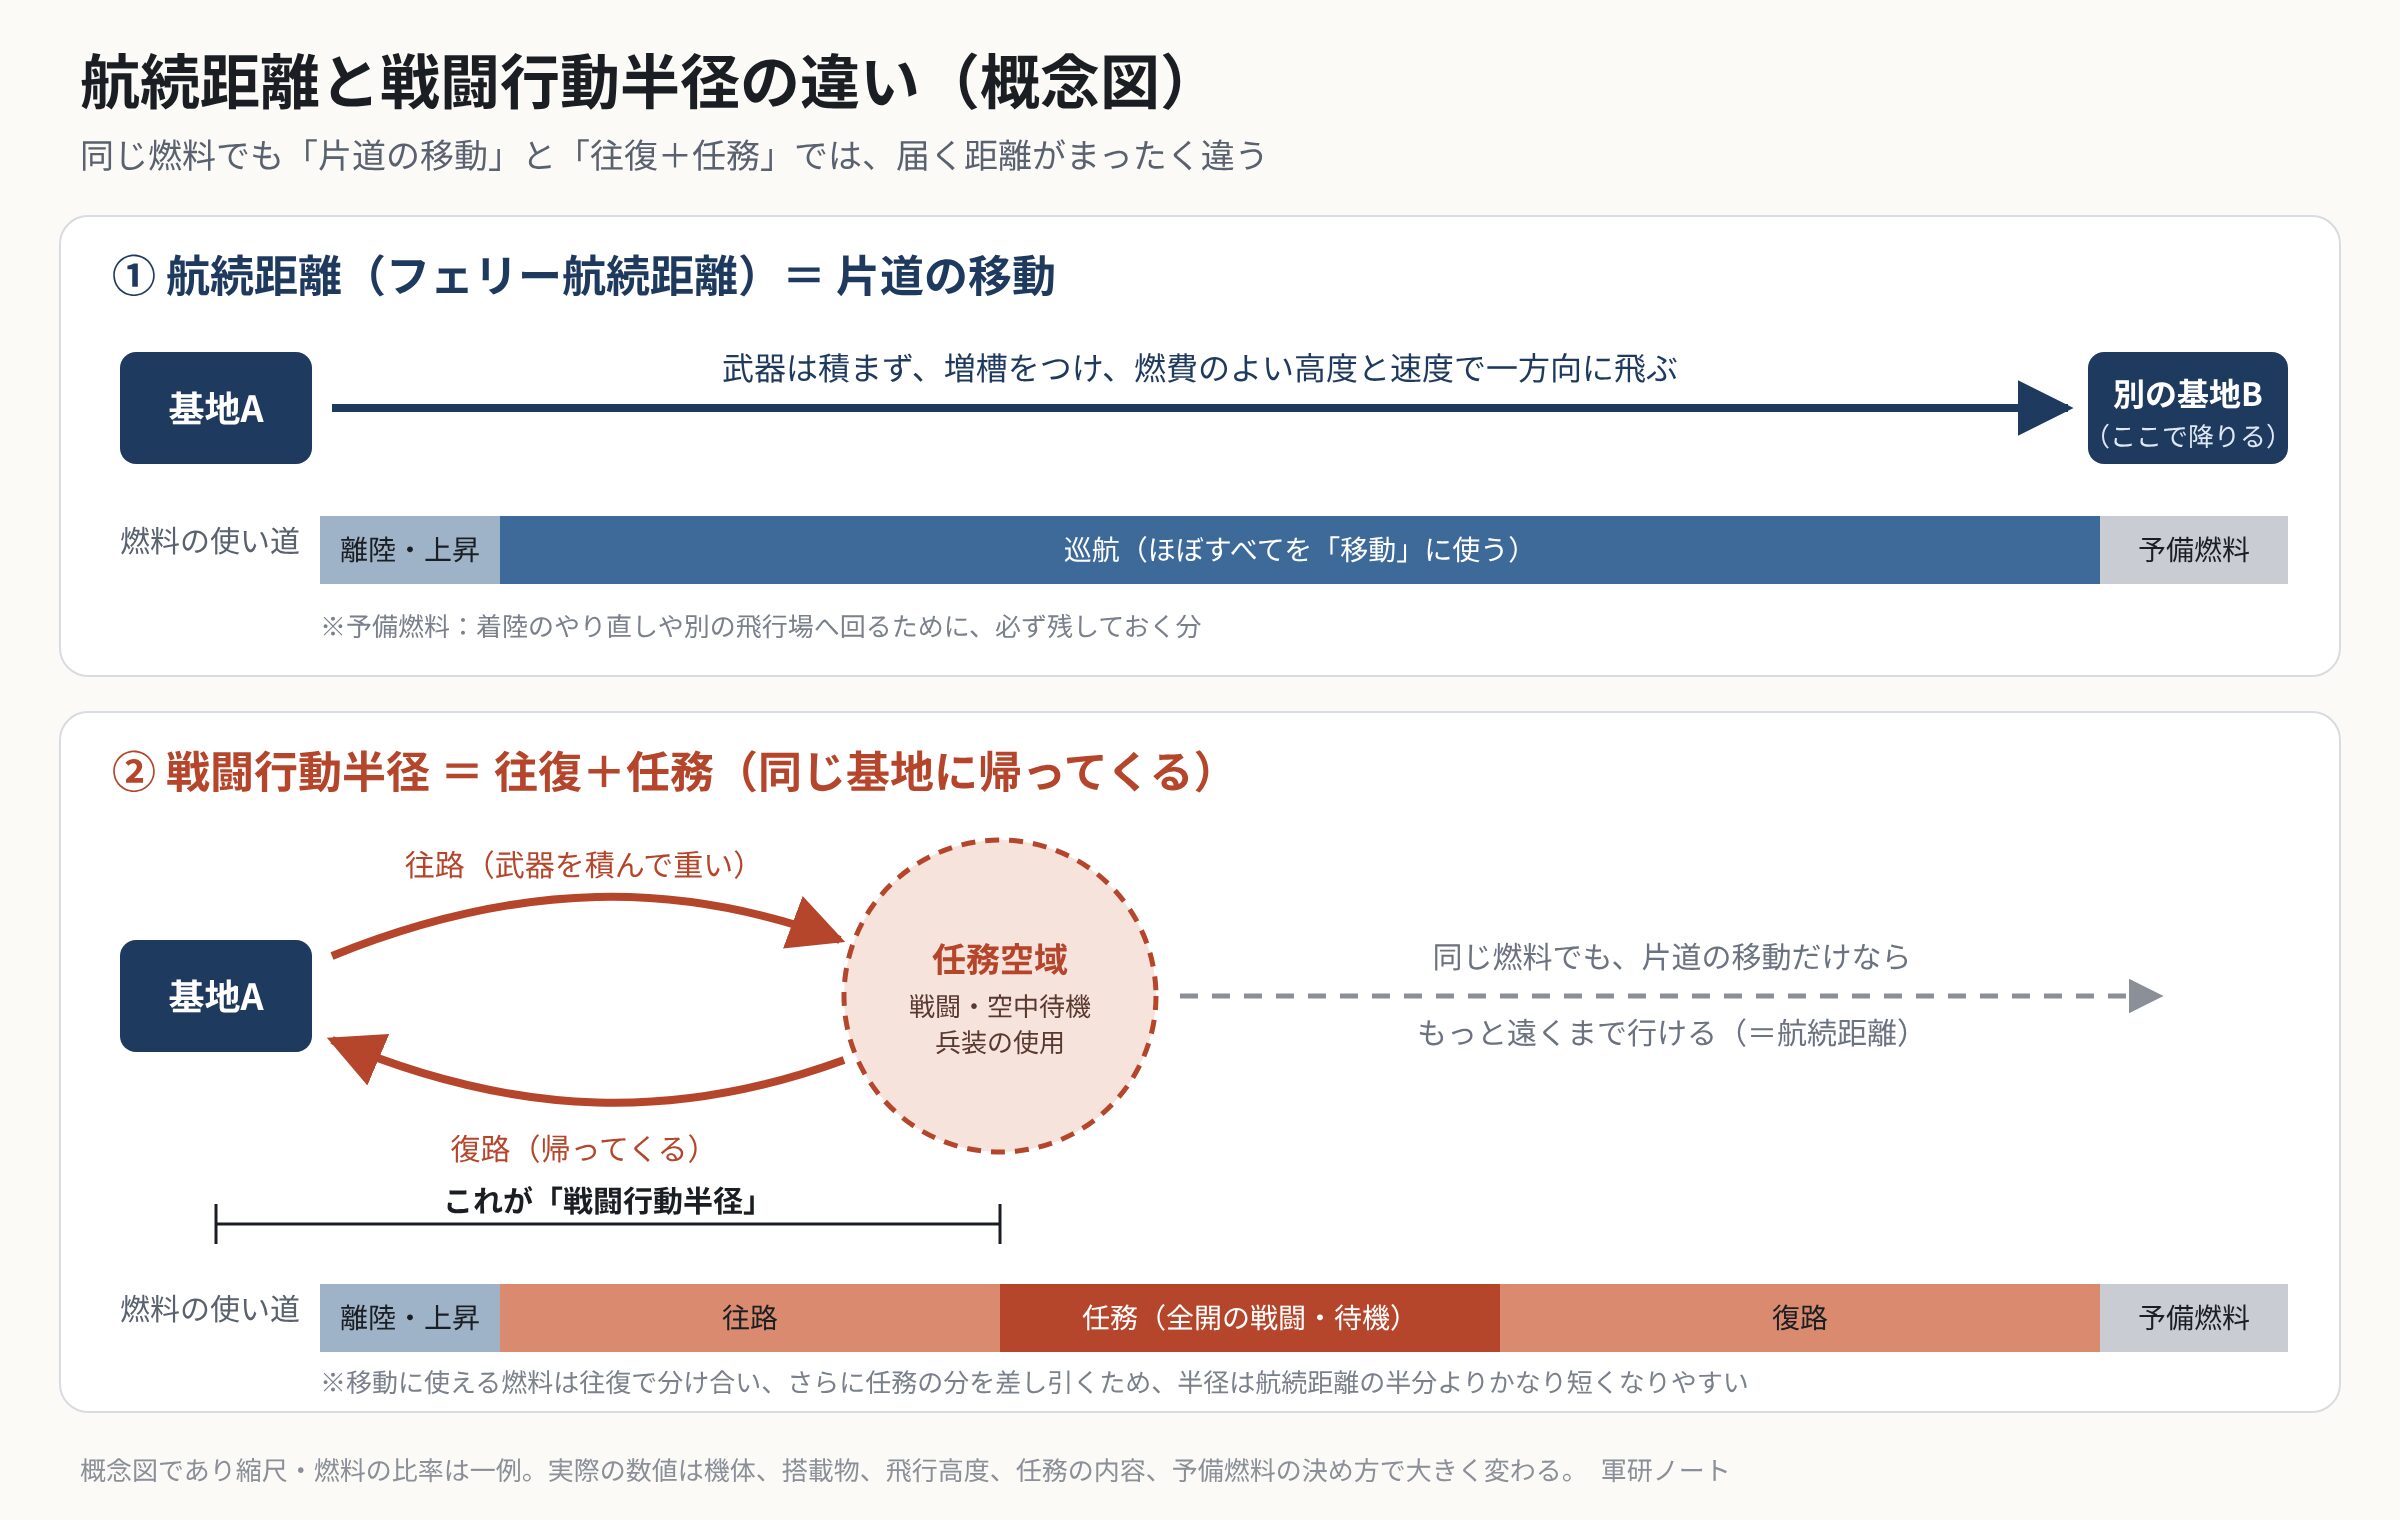Click the gray dashed arrowhead at far right
Screen dimensions: 2400x1520
coord(2145,996)
